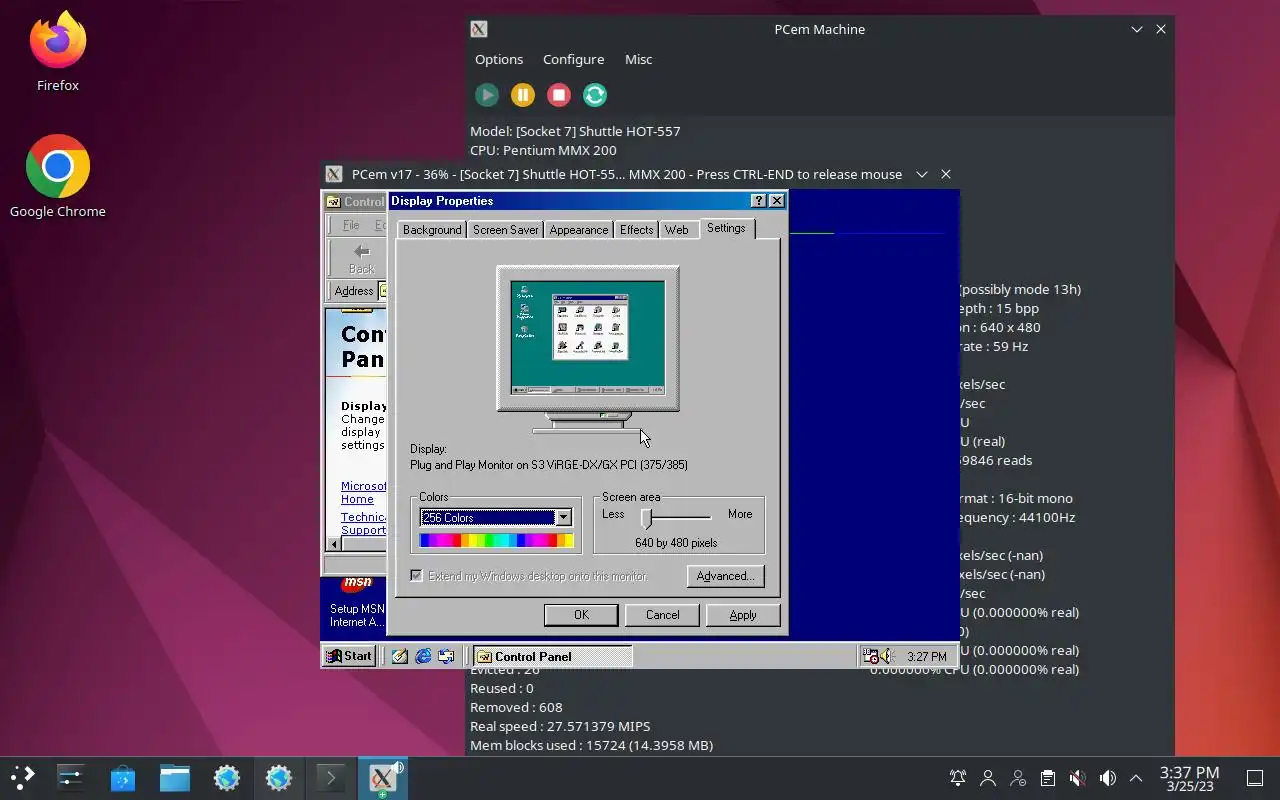This screenshot has height=800, width=1280.
Task: Open the Discover software store
Action: click(123, 777)
